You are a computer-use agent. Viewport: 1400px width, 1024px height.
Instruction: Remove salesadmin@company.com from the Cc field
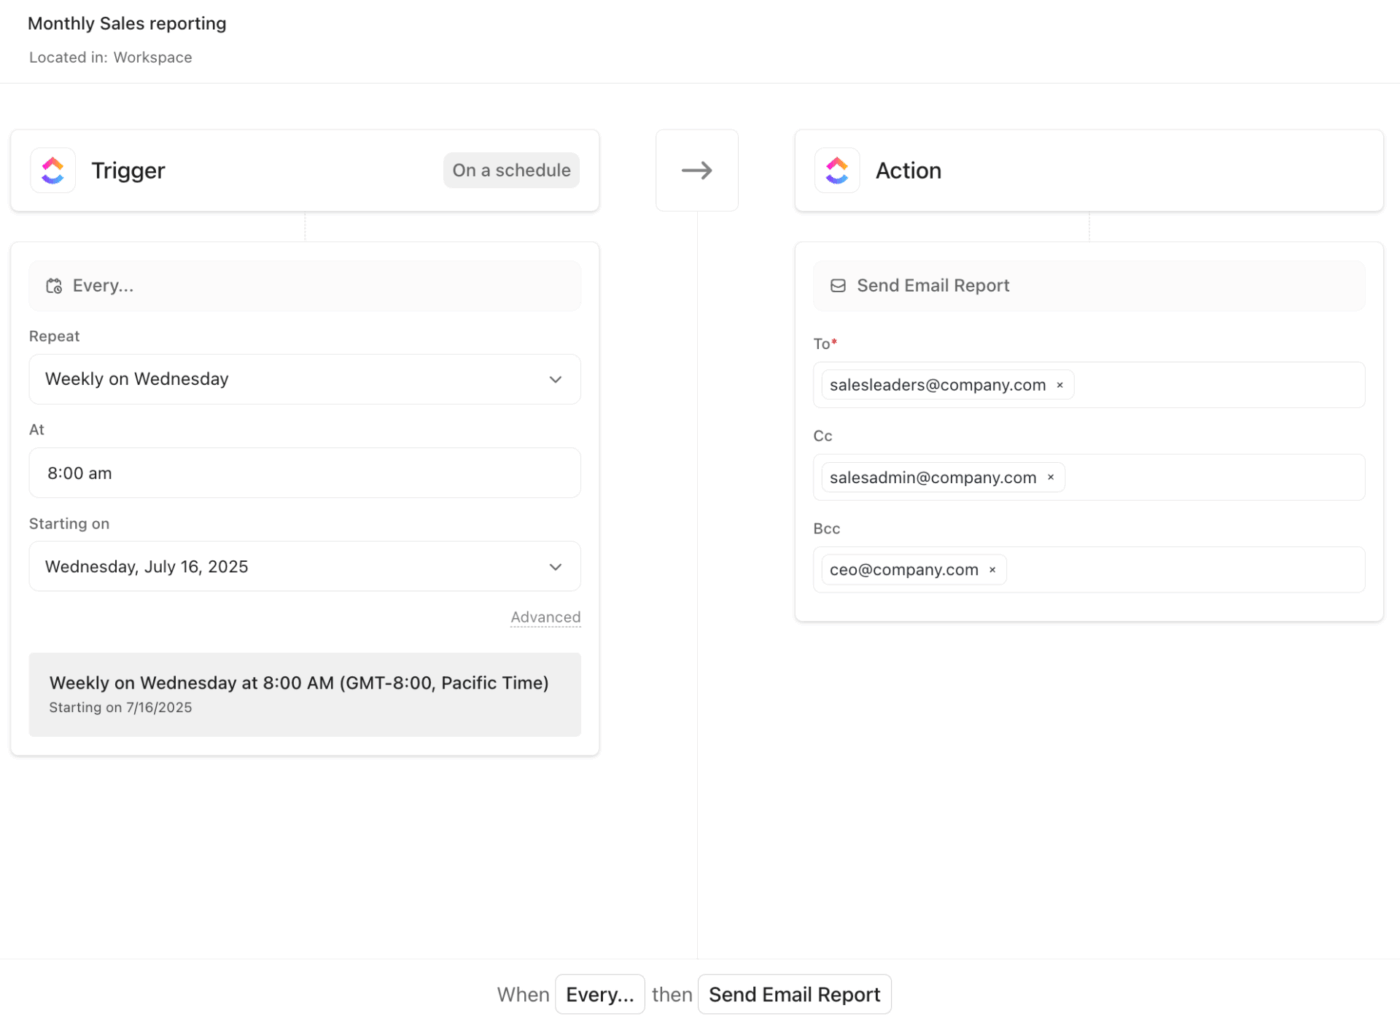[x=1051, y=477]
